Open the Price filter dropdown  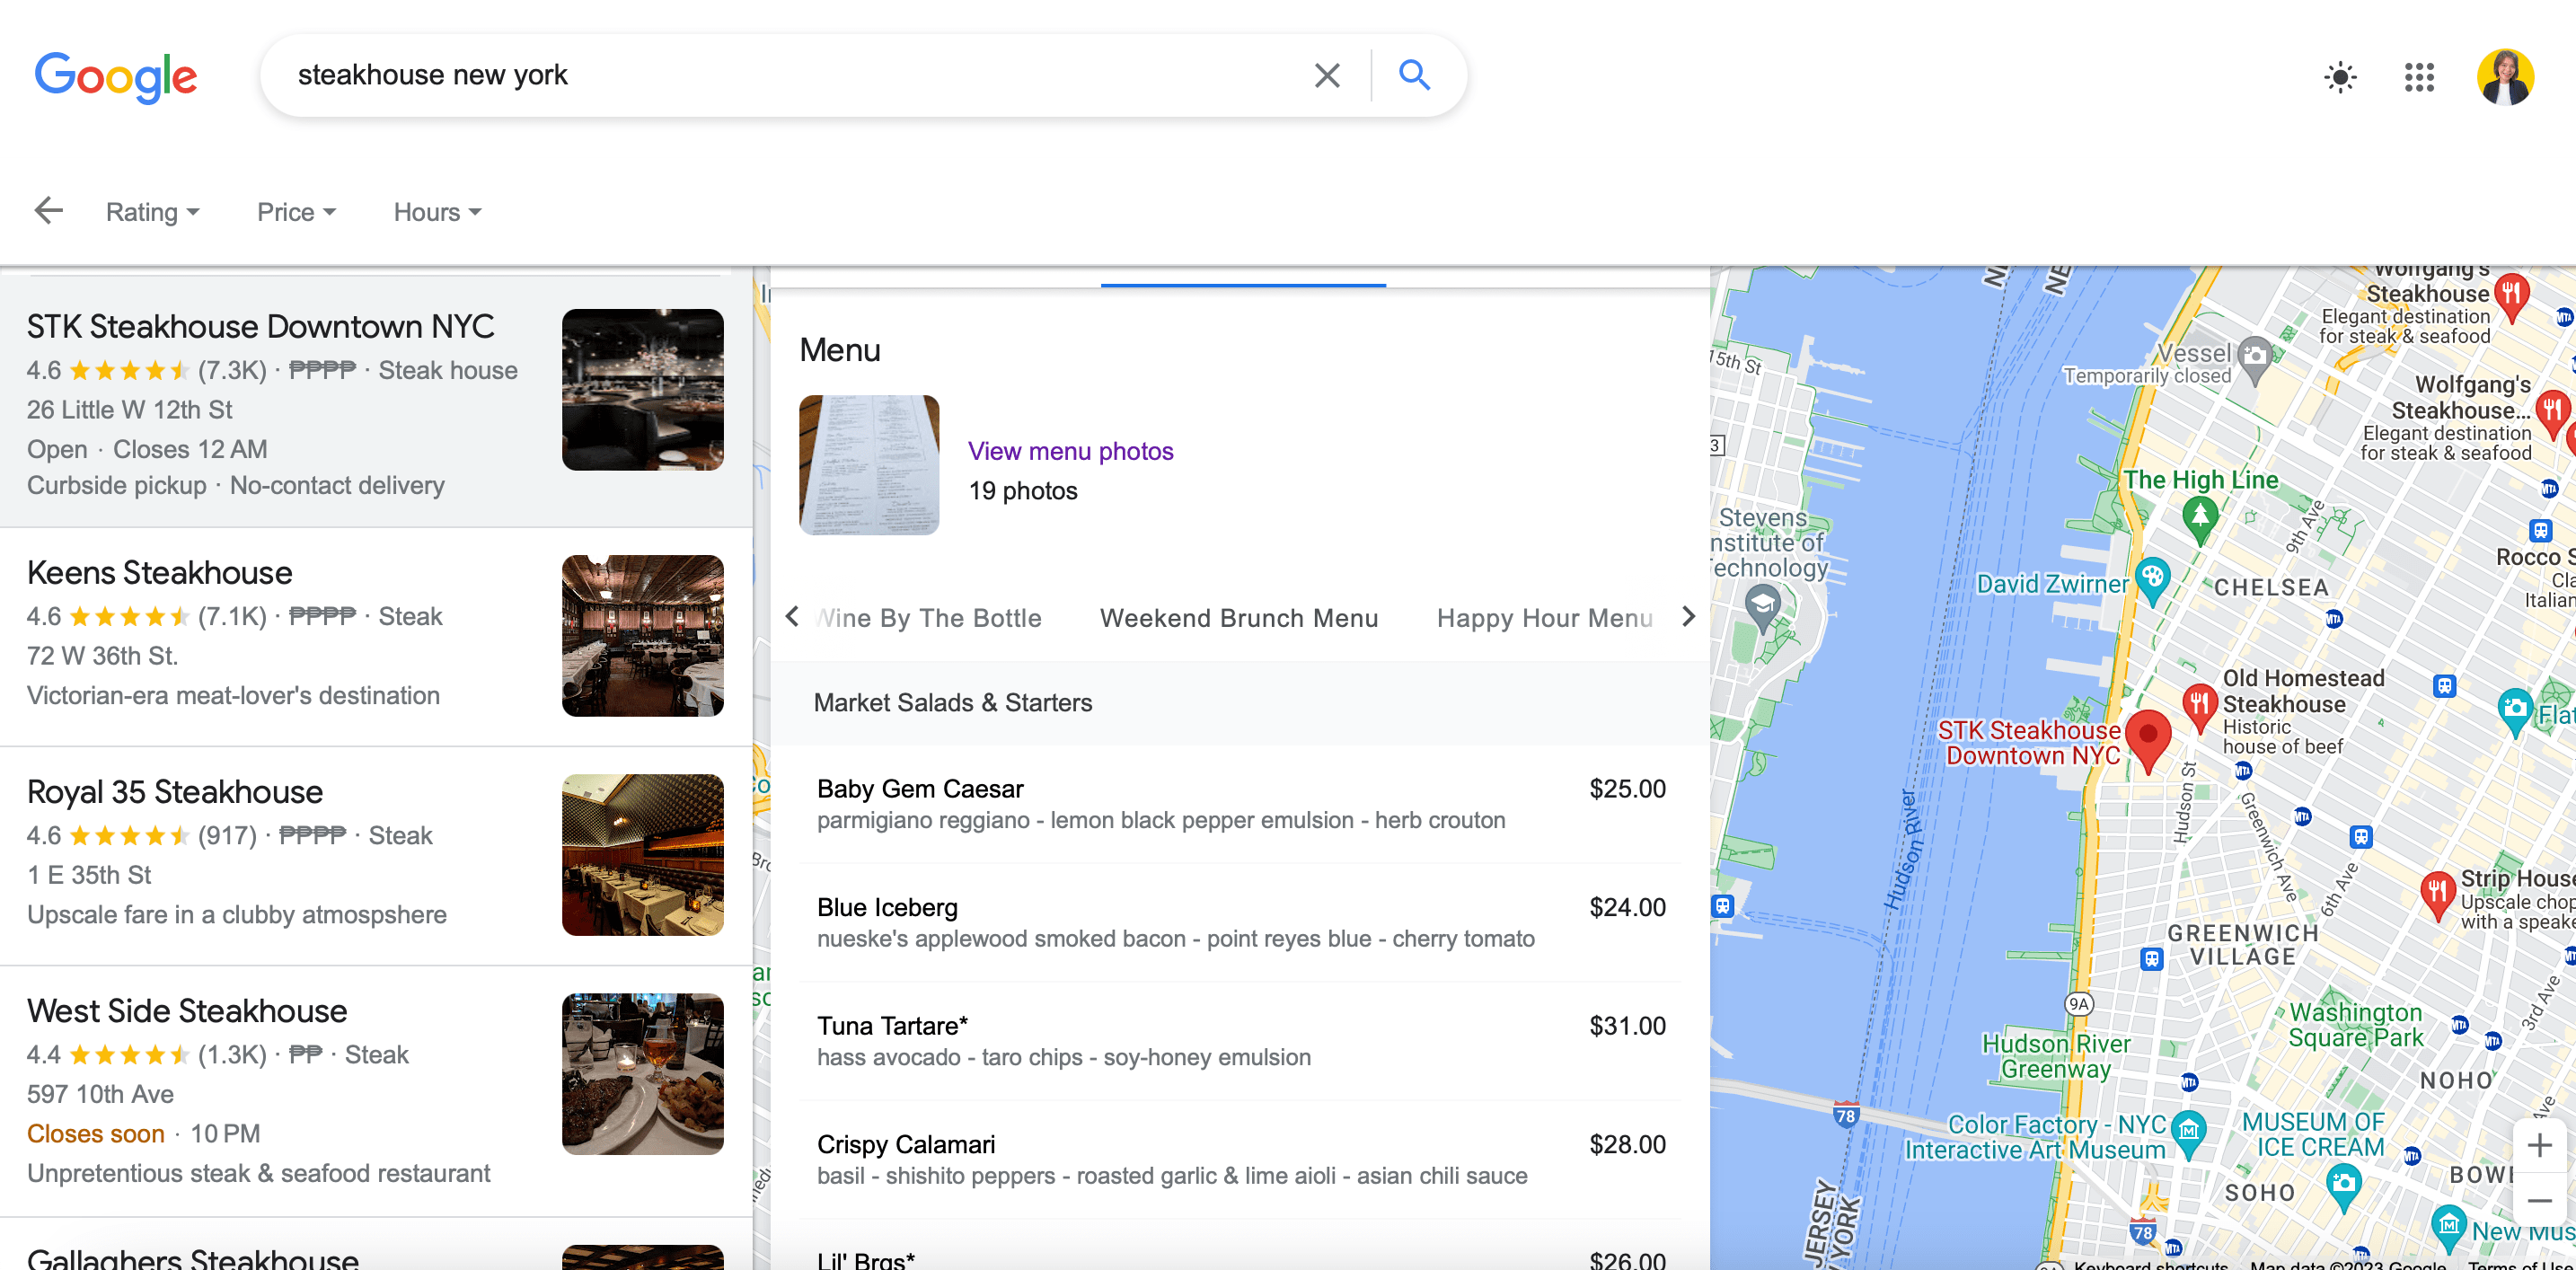click(295, 211)
